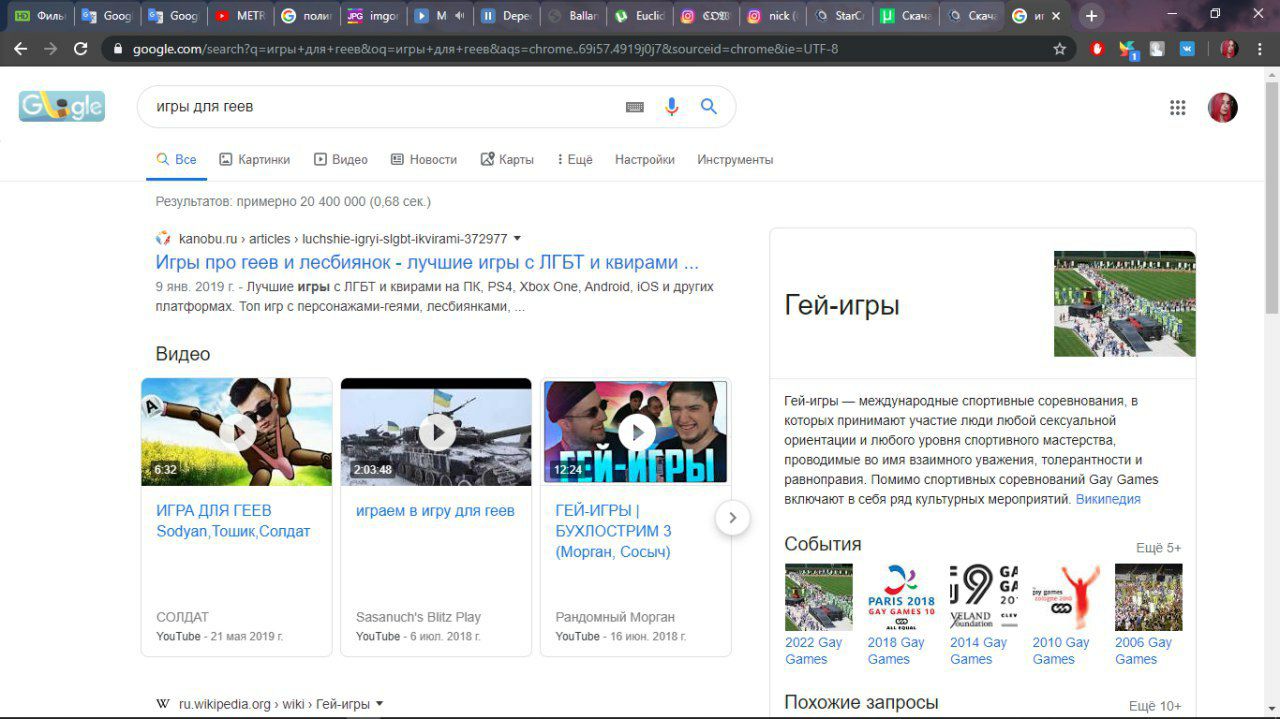Switch to the Depe tab
This screenshot has width=1280, height=719.
505,16
